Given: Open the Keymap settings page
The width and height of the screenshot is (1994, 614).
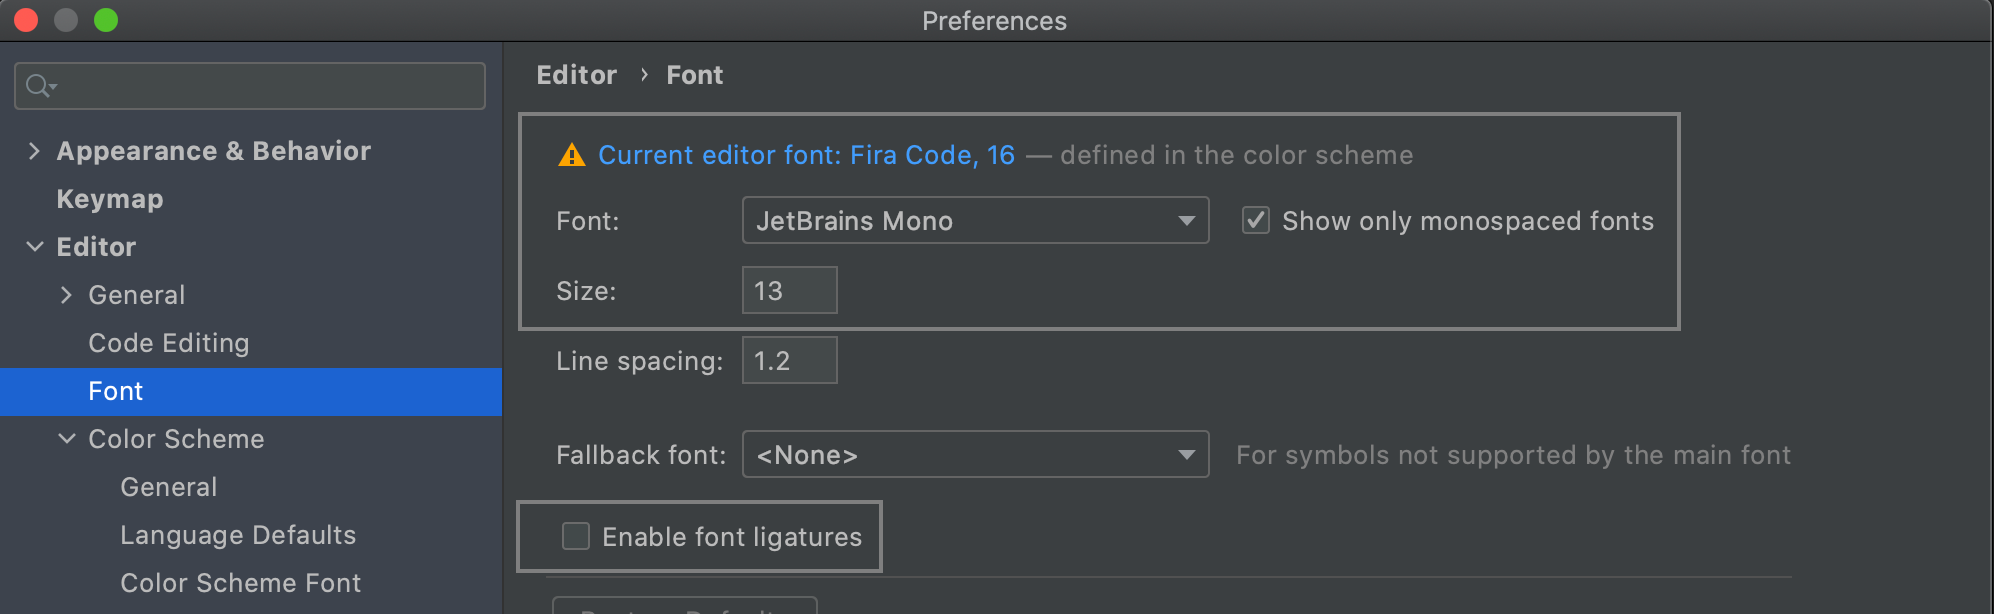Looking at the screenshot, I should pyautogui.click(x=110, y=199).
